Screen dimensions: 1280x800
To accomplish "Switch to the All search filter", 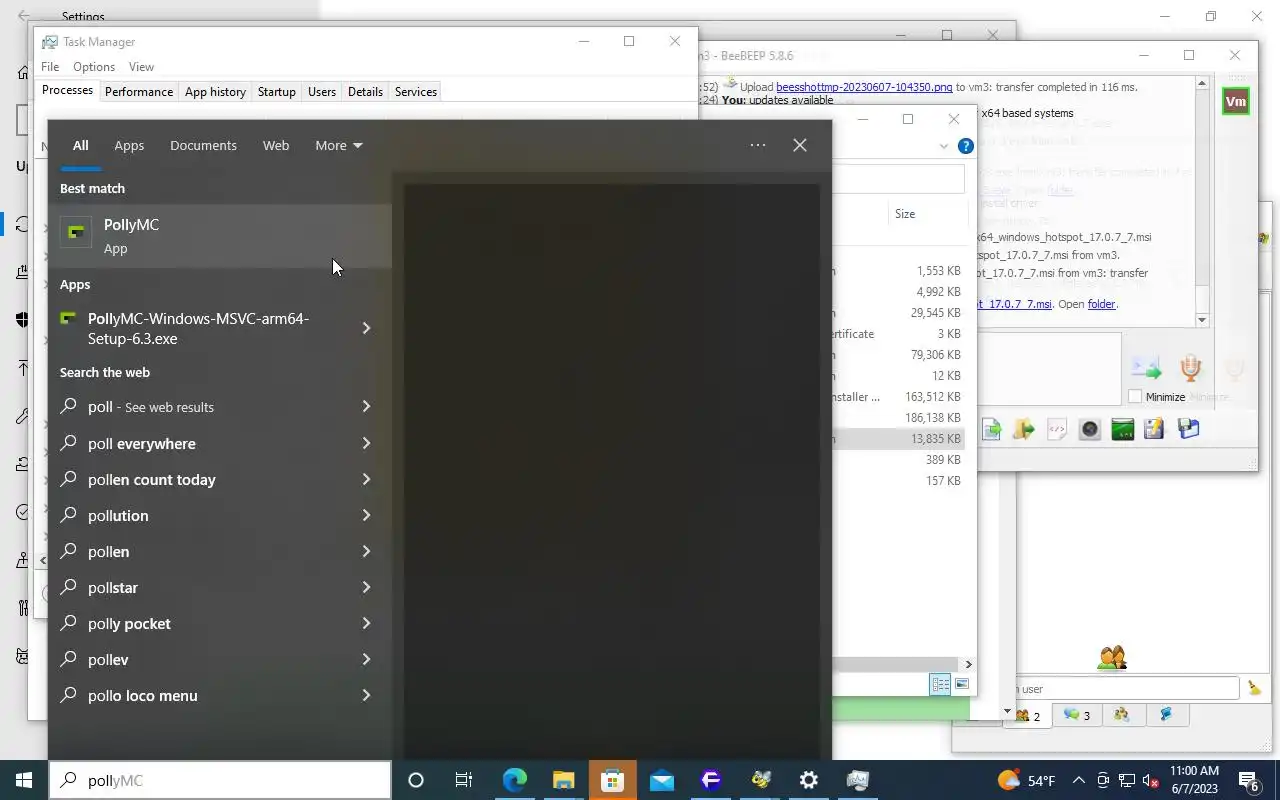I will click(80, 145).
